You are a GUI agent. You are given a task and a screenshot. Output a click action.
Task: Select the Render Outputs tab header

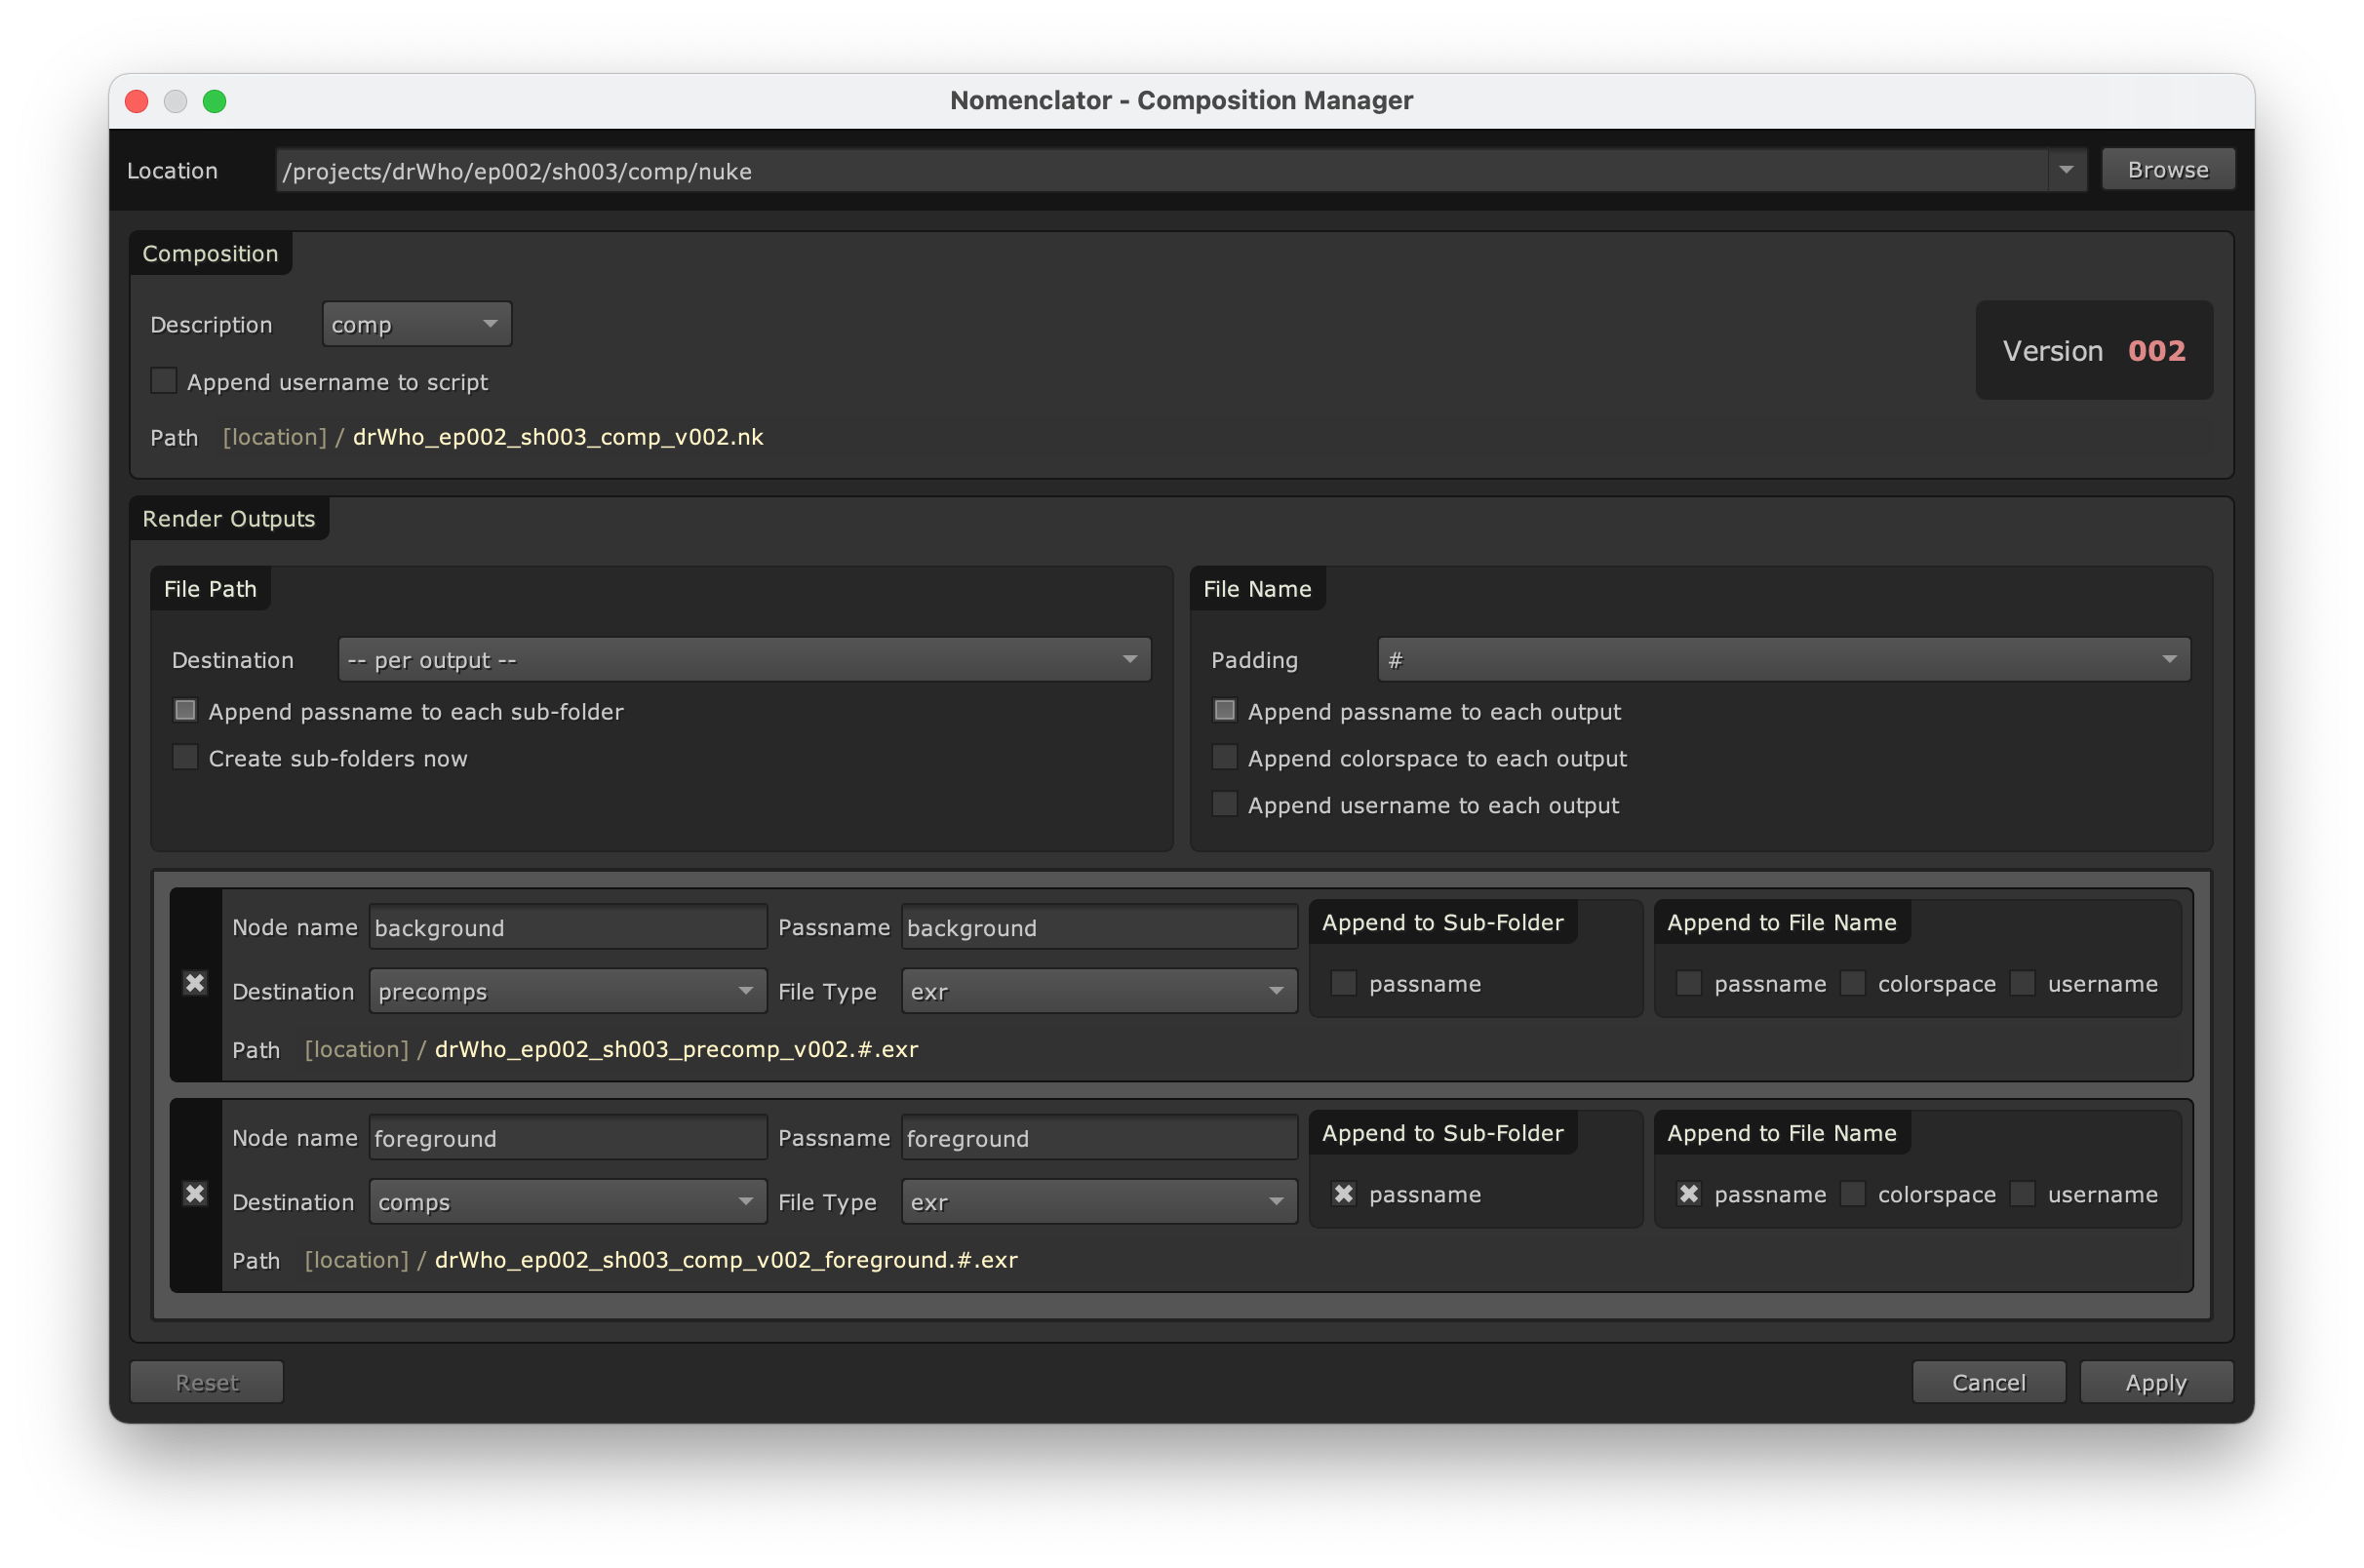229,519
